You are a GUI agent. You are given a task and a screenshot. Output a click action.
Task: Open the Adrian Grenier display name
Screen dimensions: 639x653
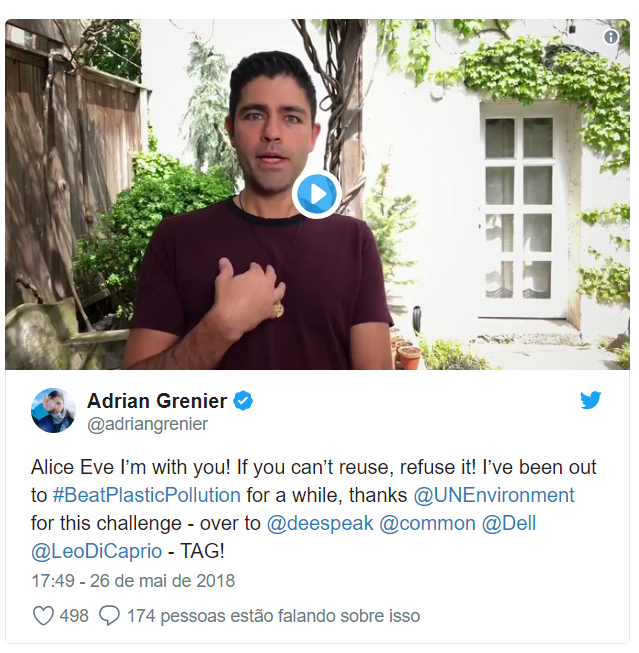point(157,401)
